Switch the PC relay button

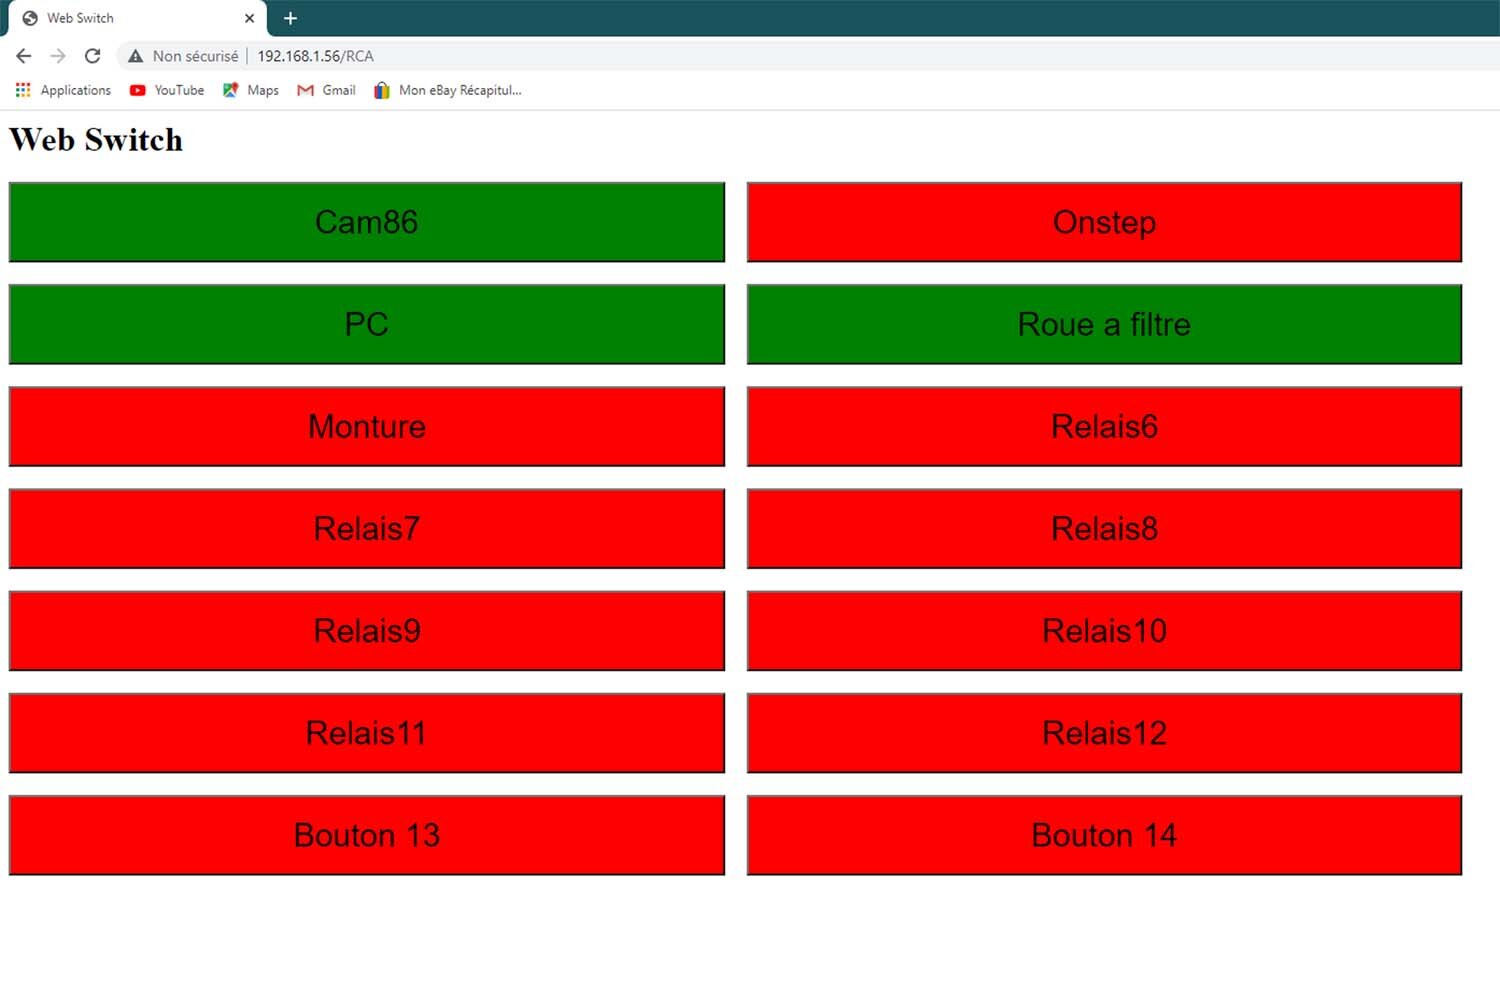pyautogui.click(x=367, y=324)
